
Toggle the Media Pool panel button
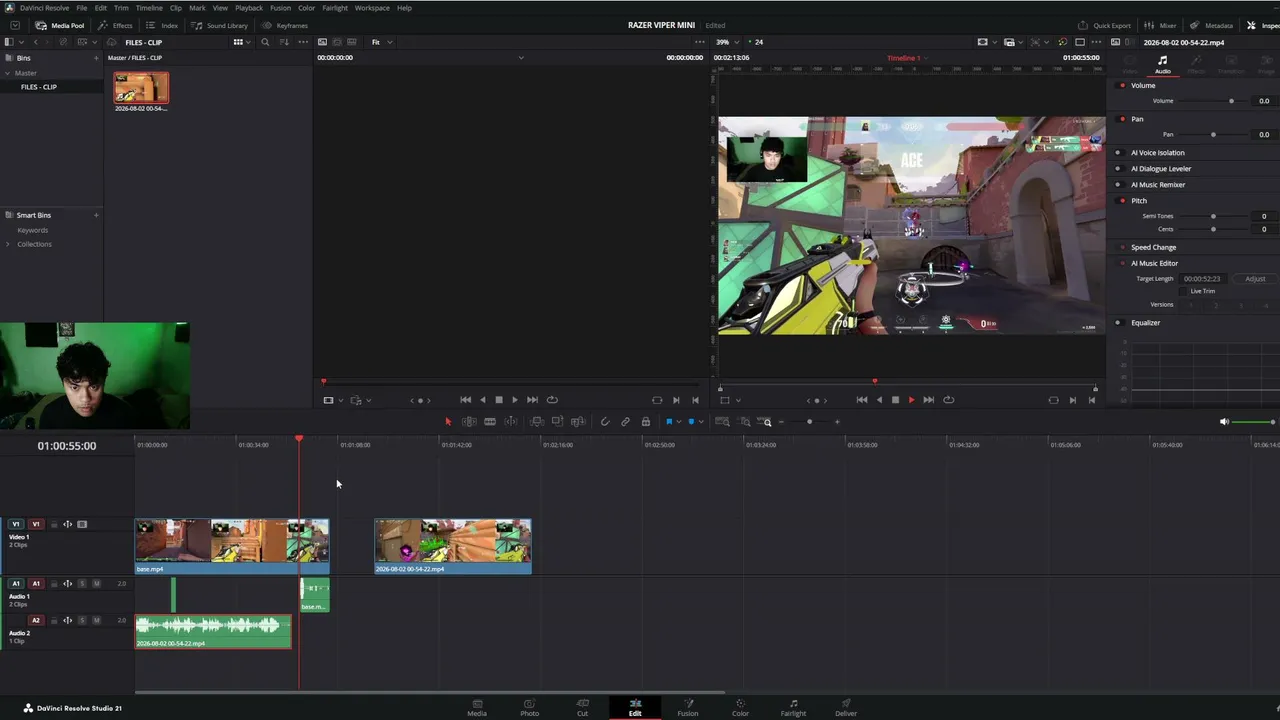click(x=60, y=25)
